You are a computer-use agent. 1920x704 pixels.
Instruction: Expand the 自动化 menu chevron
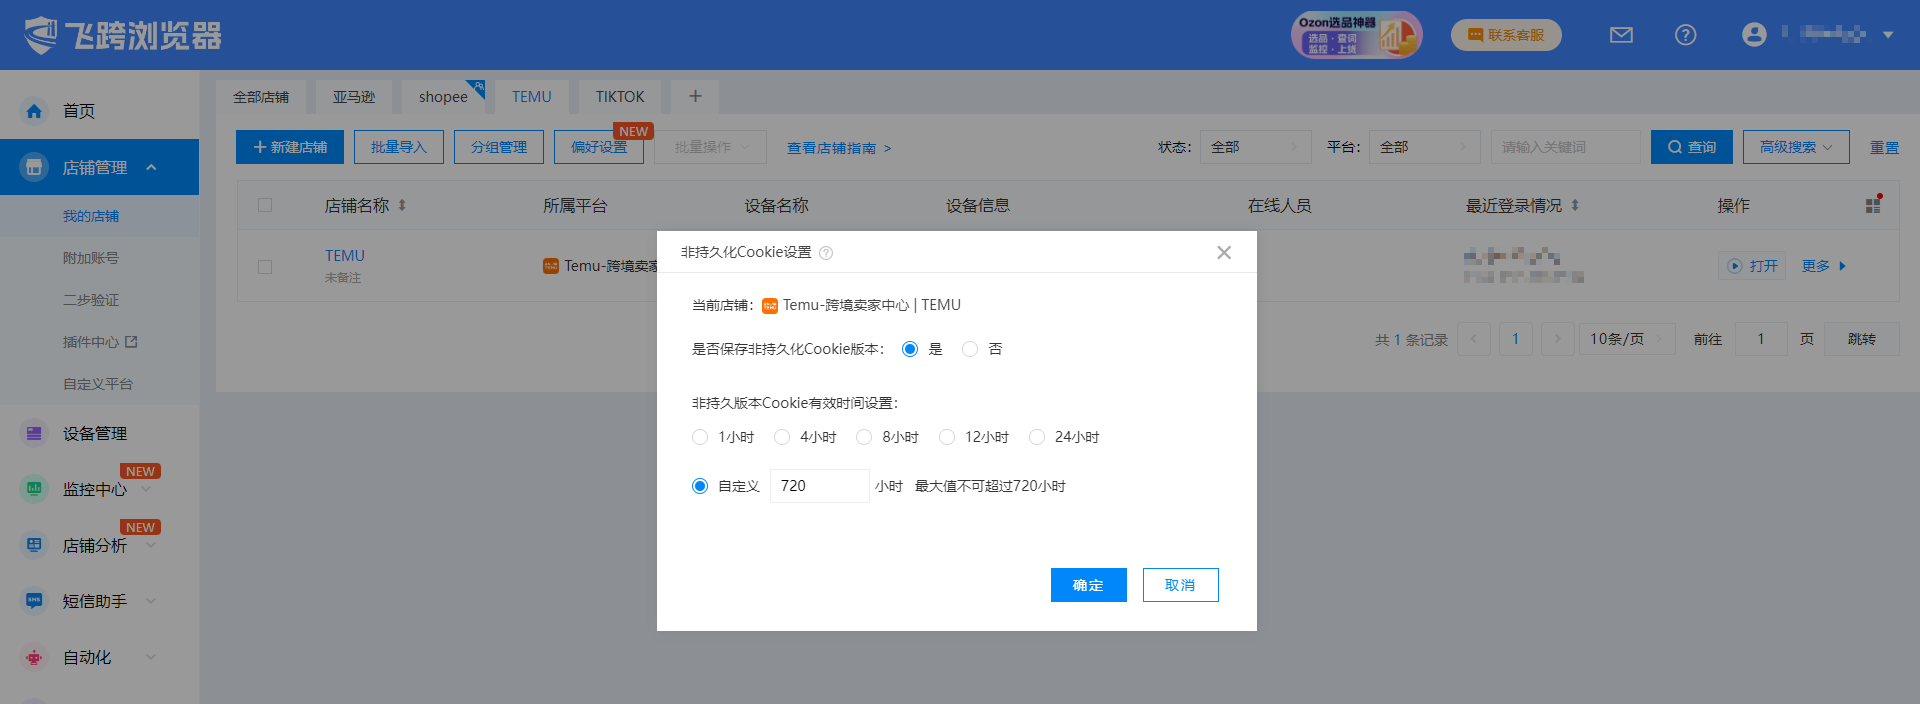point(151,657)
